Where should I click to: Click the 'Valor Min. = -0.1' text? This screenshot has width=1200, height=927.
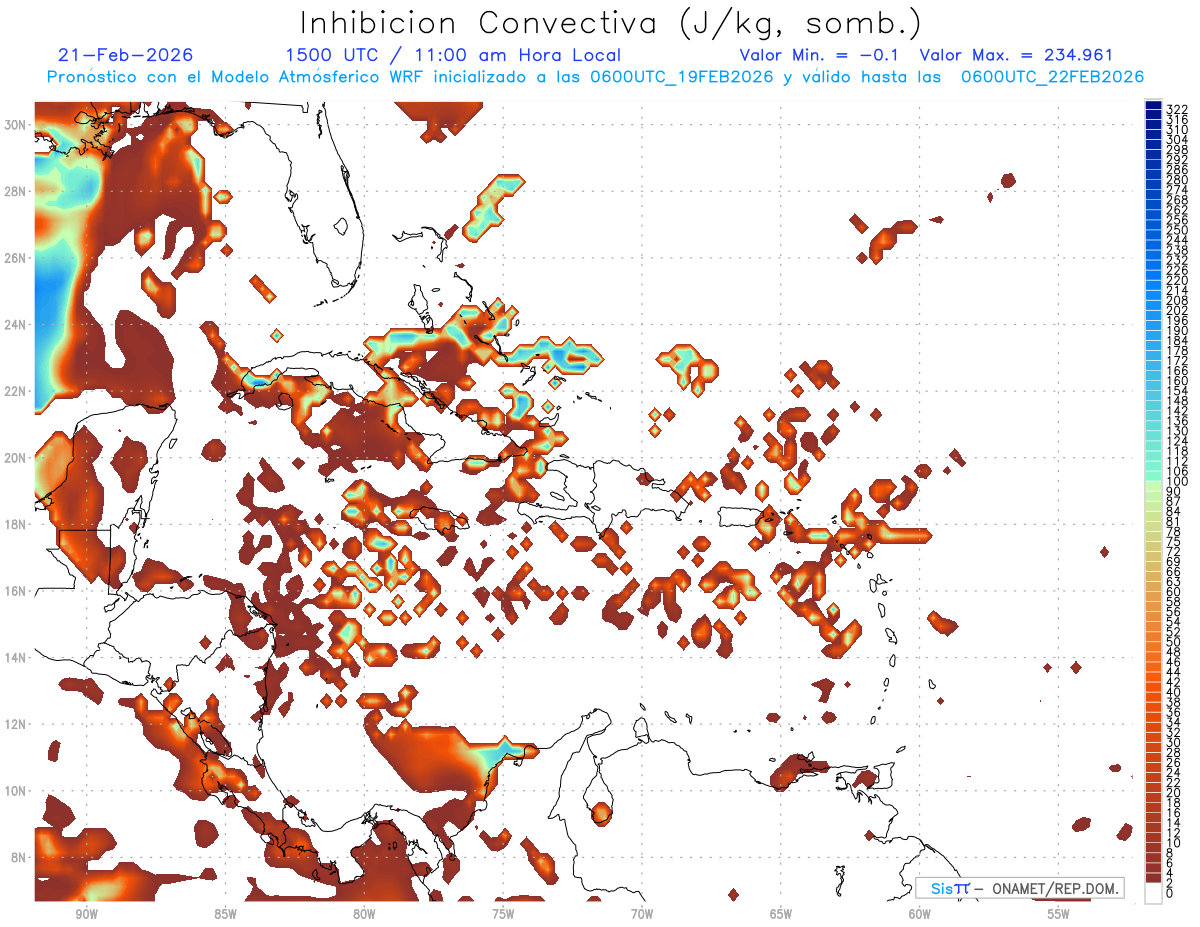(819, 55)
